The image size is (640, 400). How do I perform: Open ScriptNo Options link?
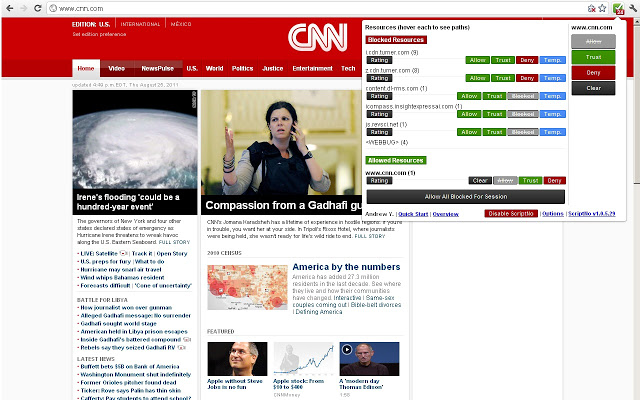pyautogui.click(x=553, y=213)
